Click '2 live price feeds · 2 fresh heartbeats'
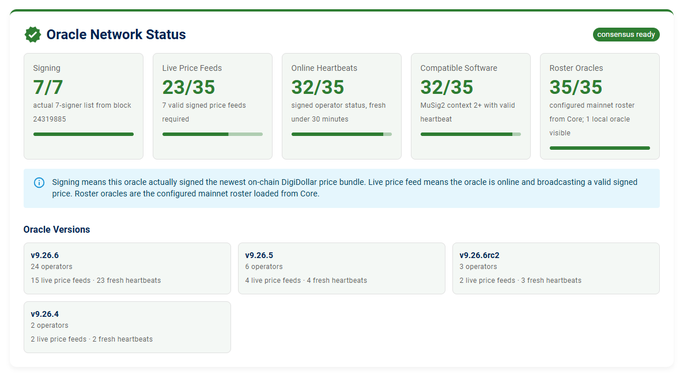Viewport: 680px width, 375px height. 92,339
